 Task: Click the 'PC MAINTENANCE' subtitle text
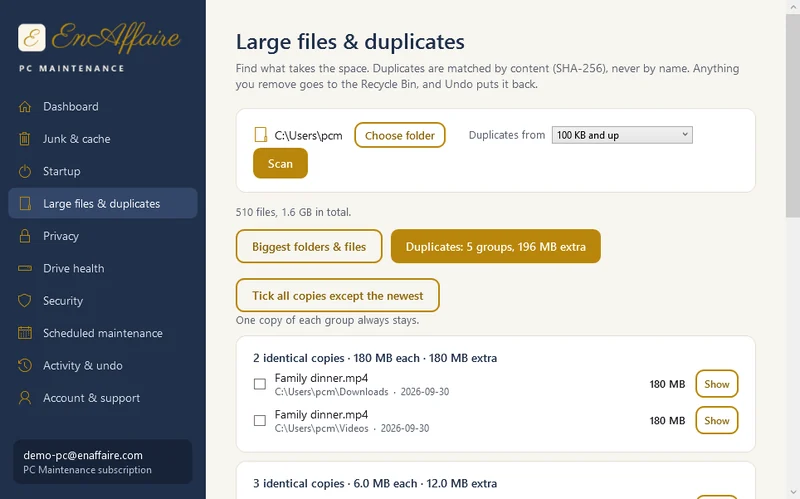[x=72, y=68]
